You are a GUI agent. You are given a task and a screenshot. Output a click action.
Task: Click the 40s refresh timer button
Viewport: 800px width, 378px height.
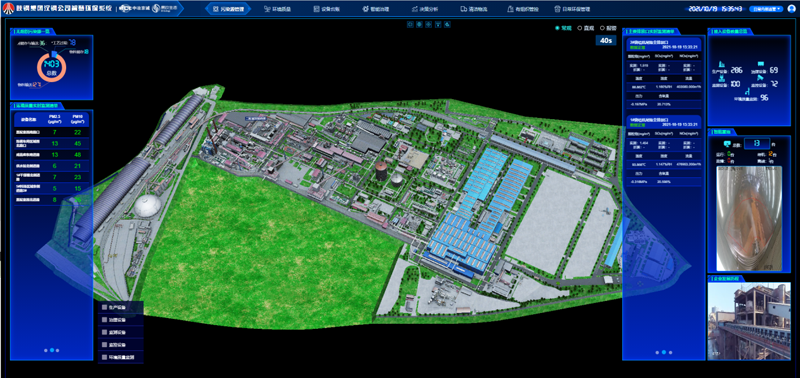point(606,40)
